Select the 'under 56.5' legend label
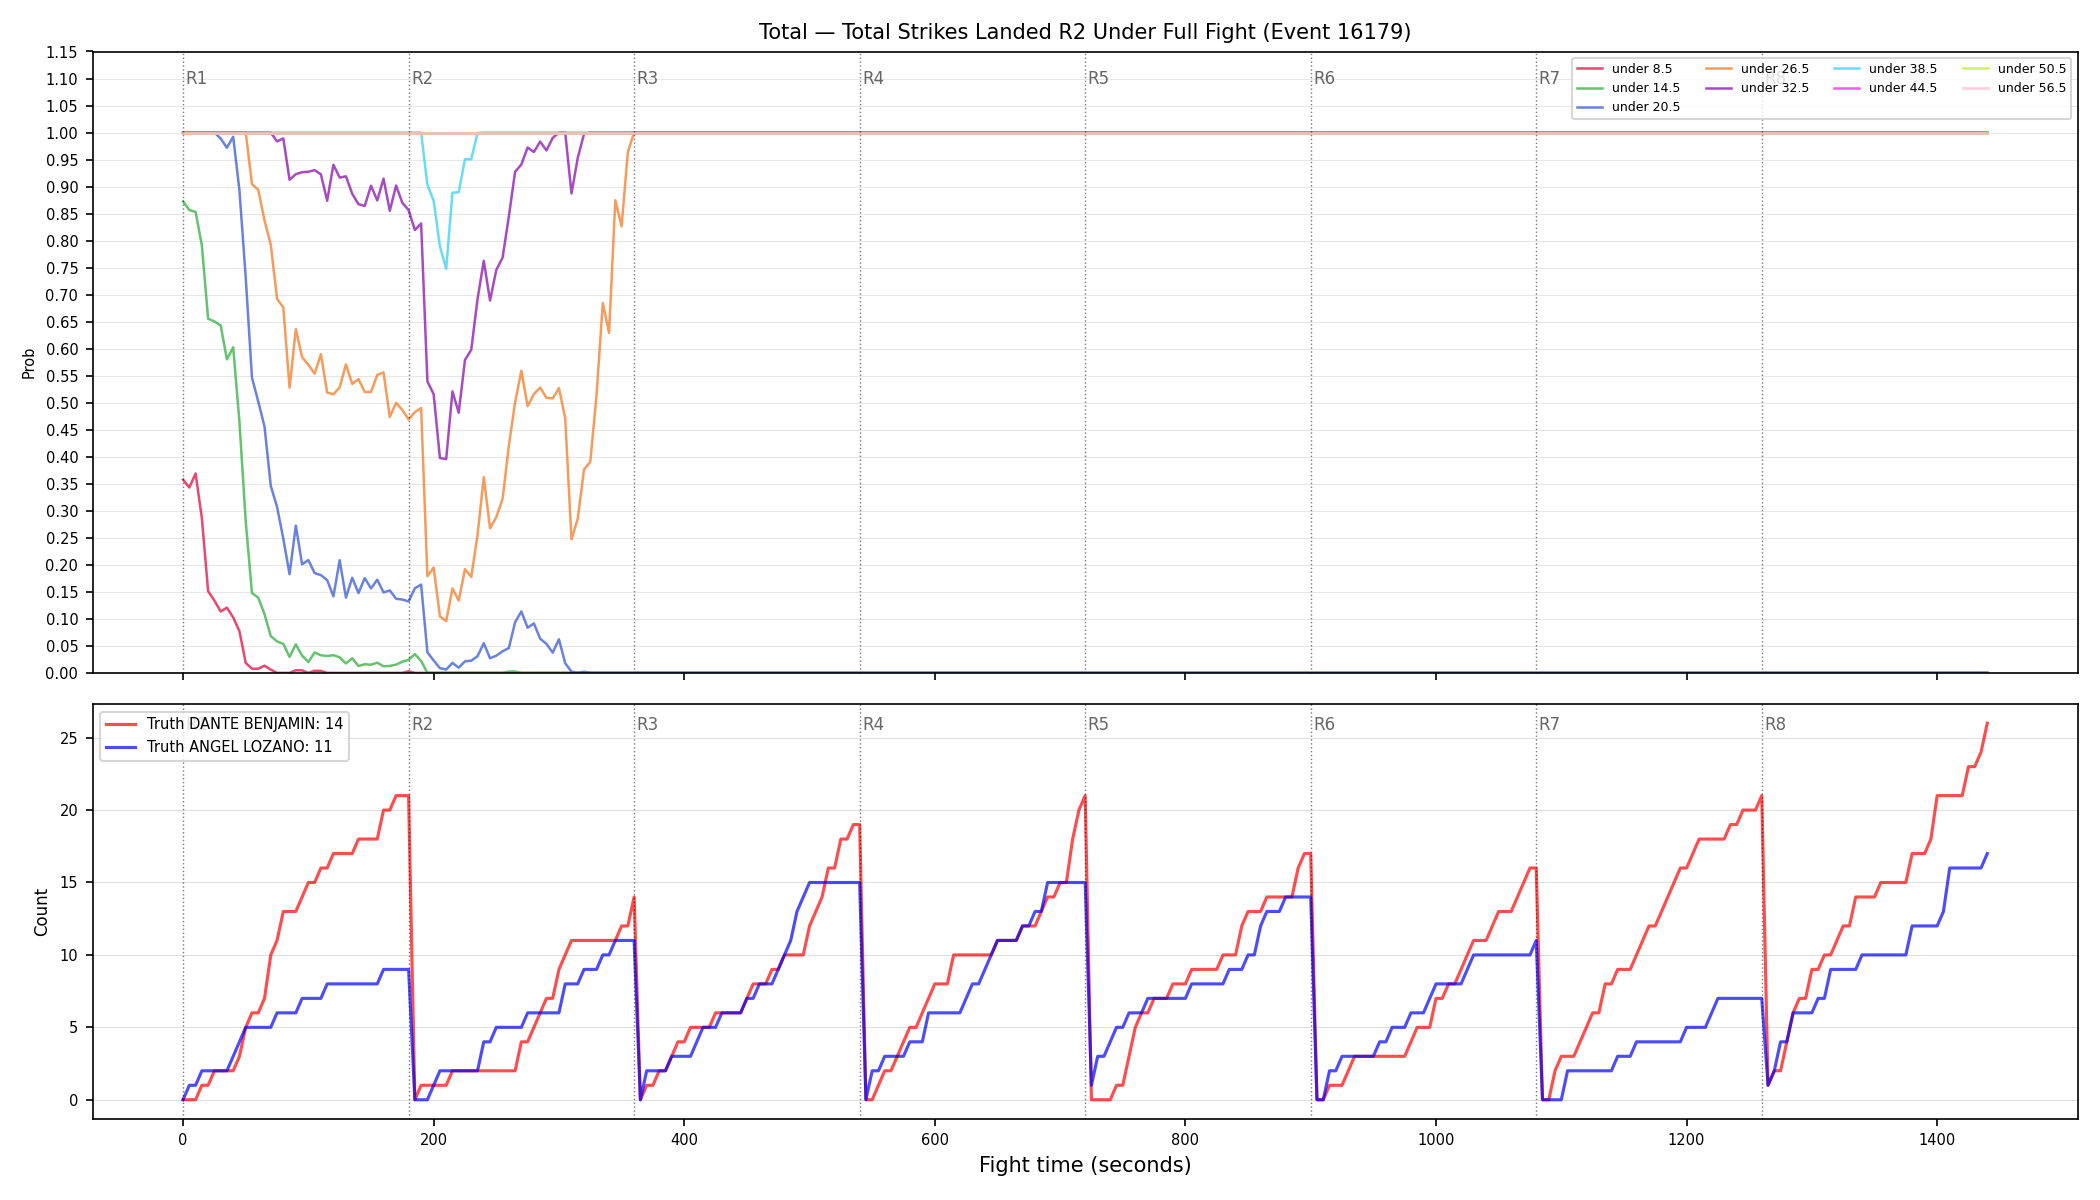The height and width of the screenshot is (1200, 2100). coord(2032,88)
